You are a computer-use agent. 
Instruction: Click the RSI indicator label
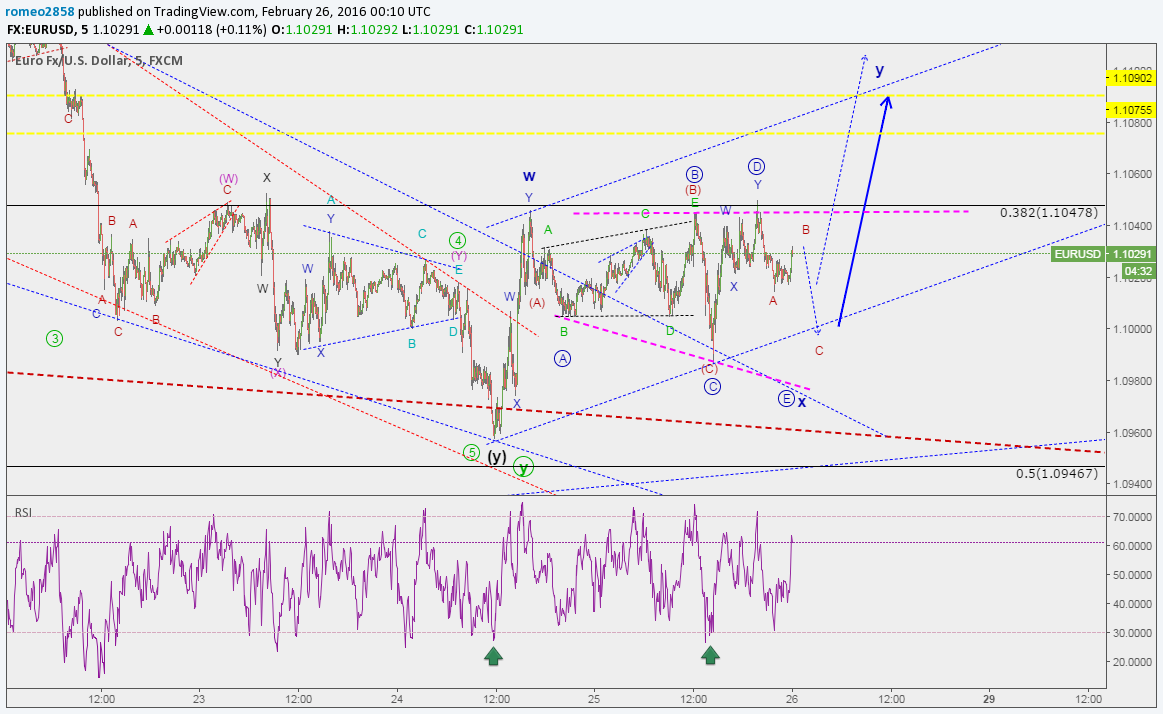[x=24, y=512]
